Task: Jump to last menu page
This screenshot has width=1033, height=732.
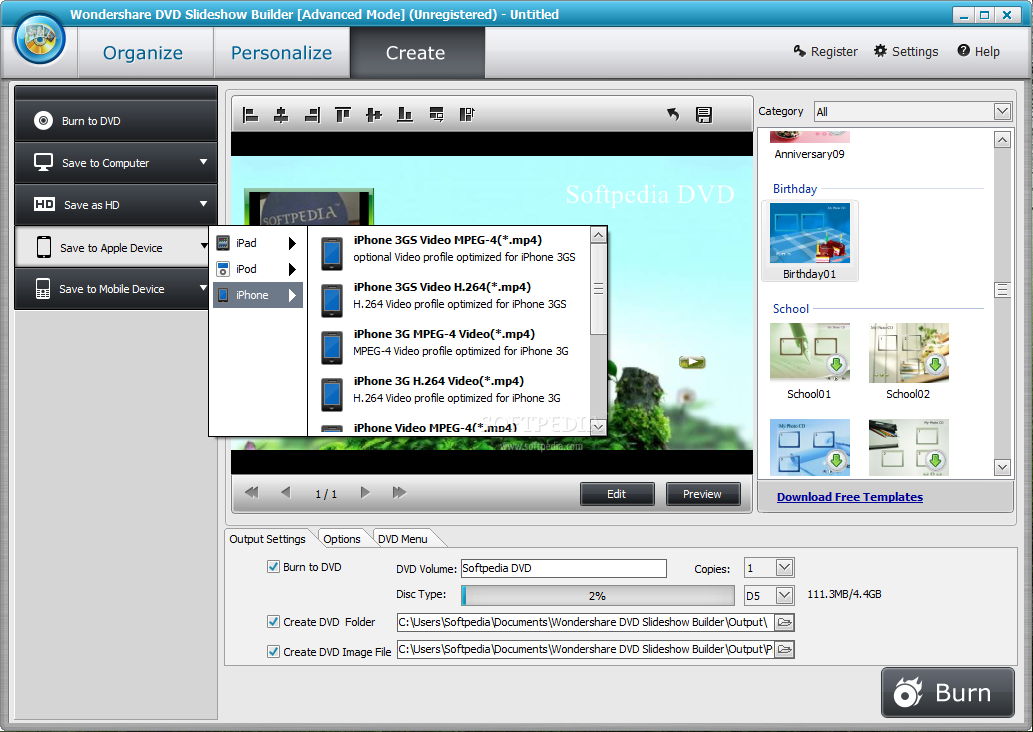Action: 399,492
